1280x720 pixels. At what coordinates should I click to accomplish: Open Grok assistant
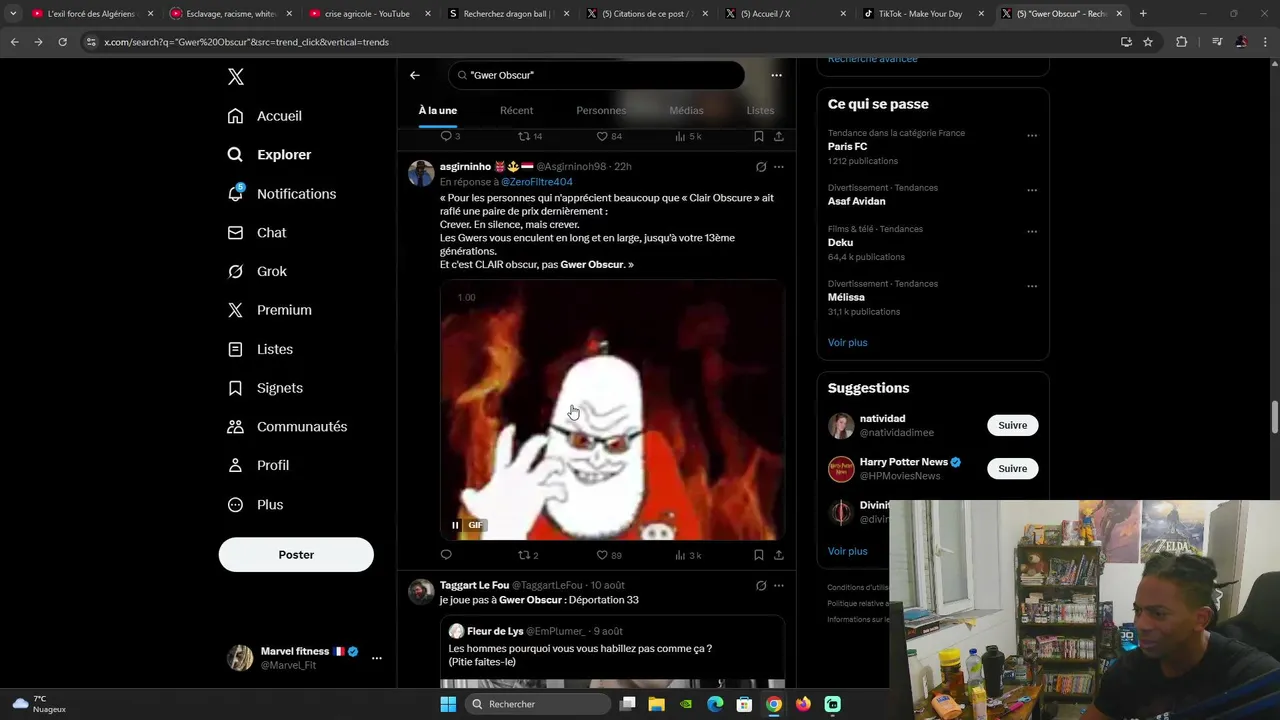(257, 272)
